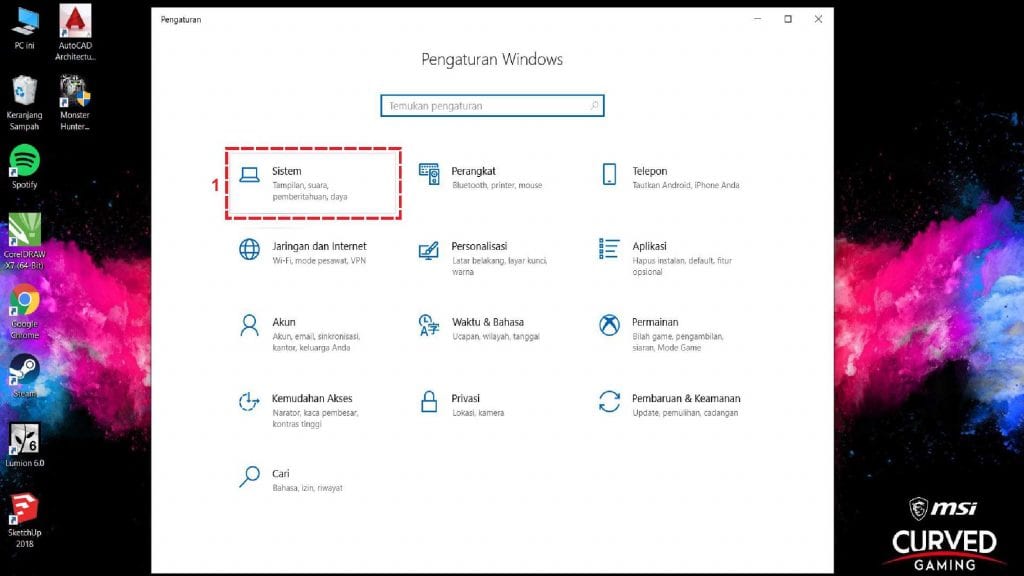This screenshot has width=1024, height=576.
Task: Click the Waktu & Bahasa title
Action: 488,322
